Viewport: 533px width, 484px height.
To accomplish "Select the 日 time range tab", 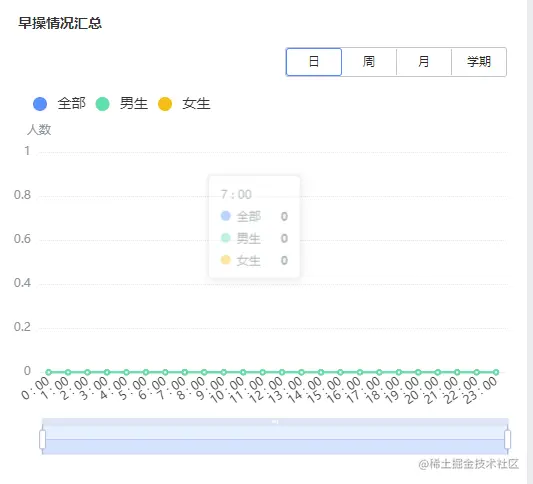I will 314,62.
